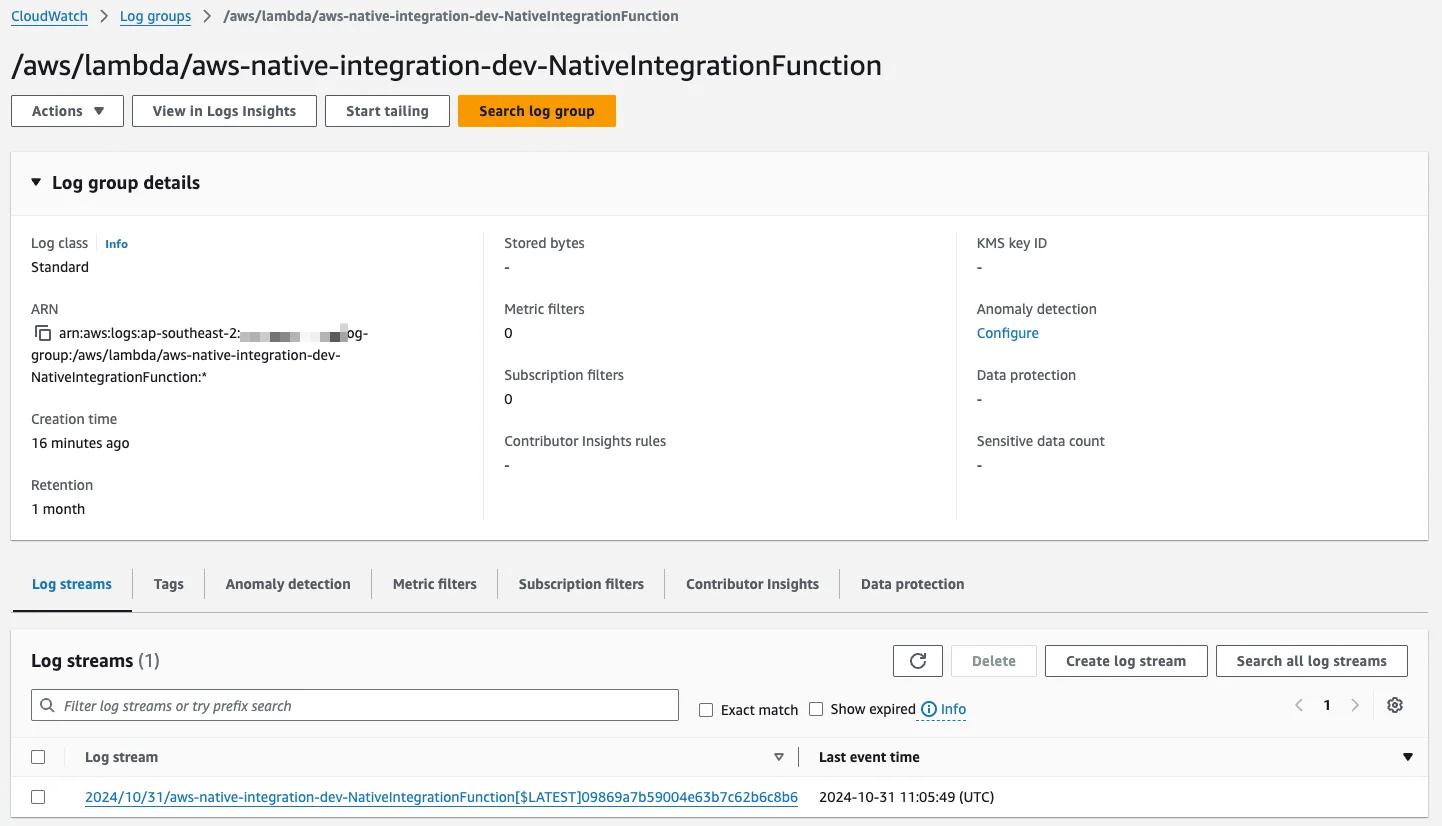This screenshot has height=826, width=1442.
Task: Enable the Exact match checkbox
Action: tap(706, 710)
